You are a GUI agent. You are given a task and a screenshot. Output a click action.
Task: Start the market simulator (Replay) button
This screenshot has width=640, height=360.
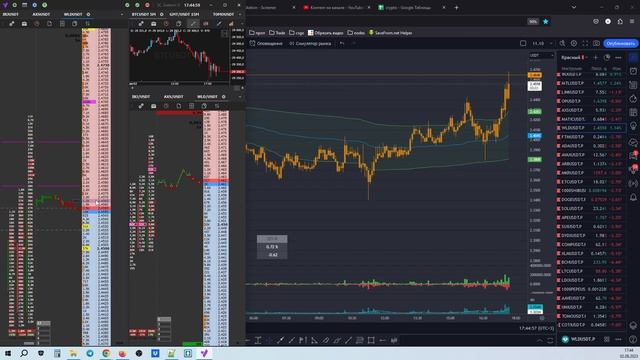coord(310,43)
